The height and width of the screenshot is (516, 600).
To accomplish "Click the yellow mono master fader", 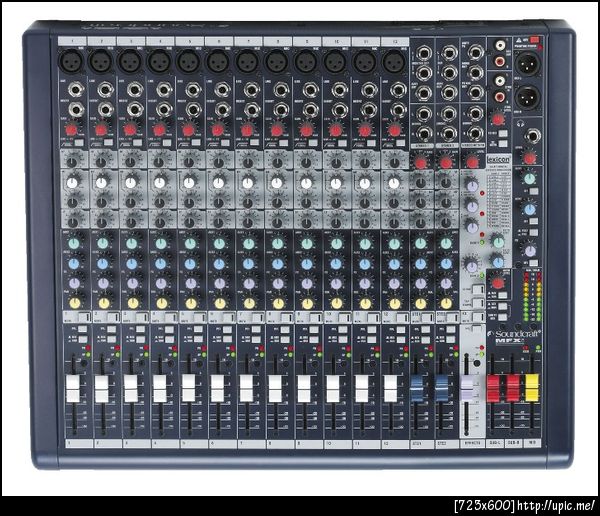I will point(532,388).
